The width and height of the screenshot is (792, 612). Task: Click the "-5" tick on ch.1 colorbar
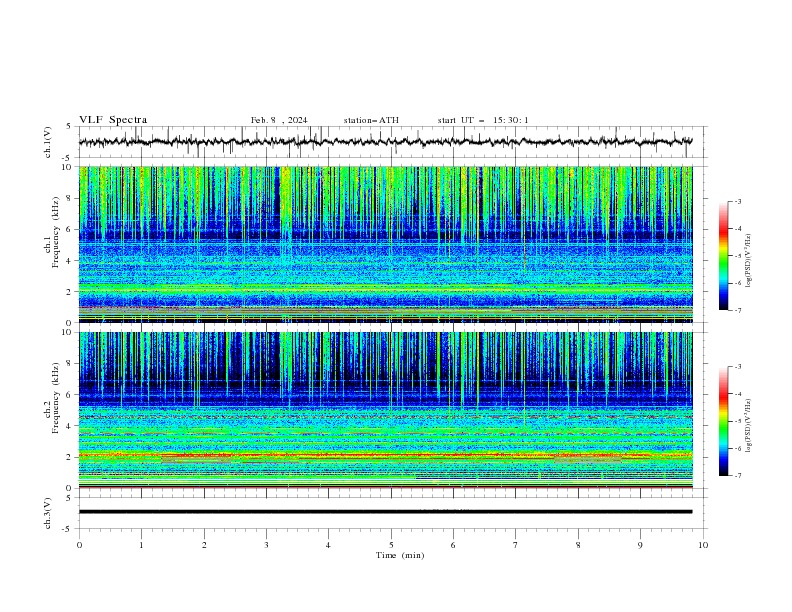pyautogui.click(x=737, y=256)
